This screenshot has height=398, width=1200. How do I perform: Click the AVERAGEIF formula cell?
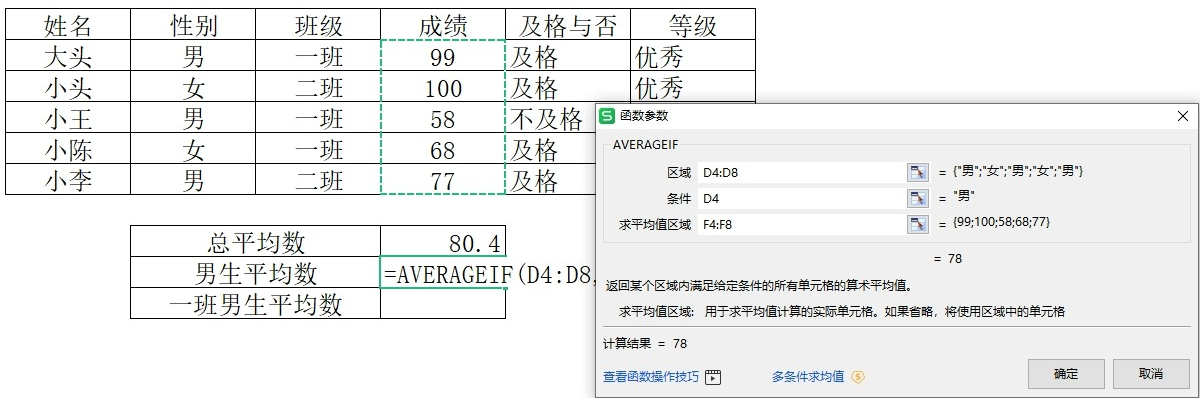[443, 272]
